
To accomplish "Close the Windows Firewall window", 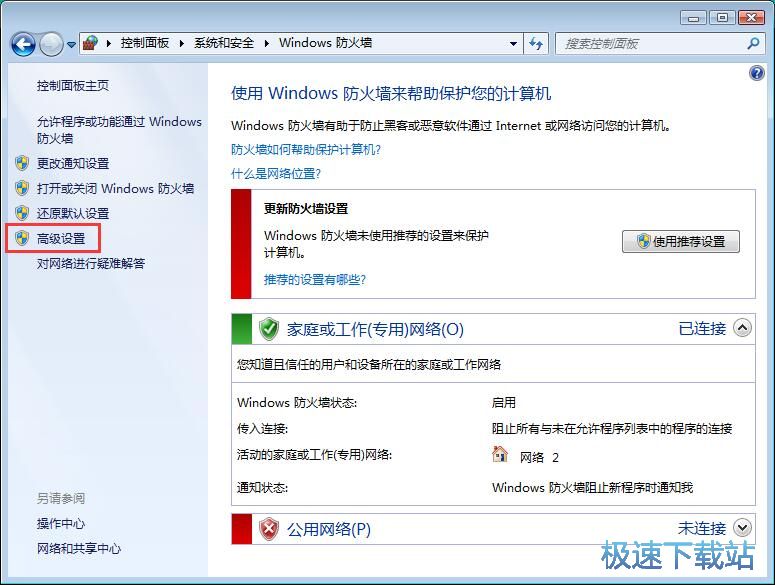I will pos(751,18).
